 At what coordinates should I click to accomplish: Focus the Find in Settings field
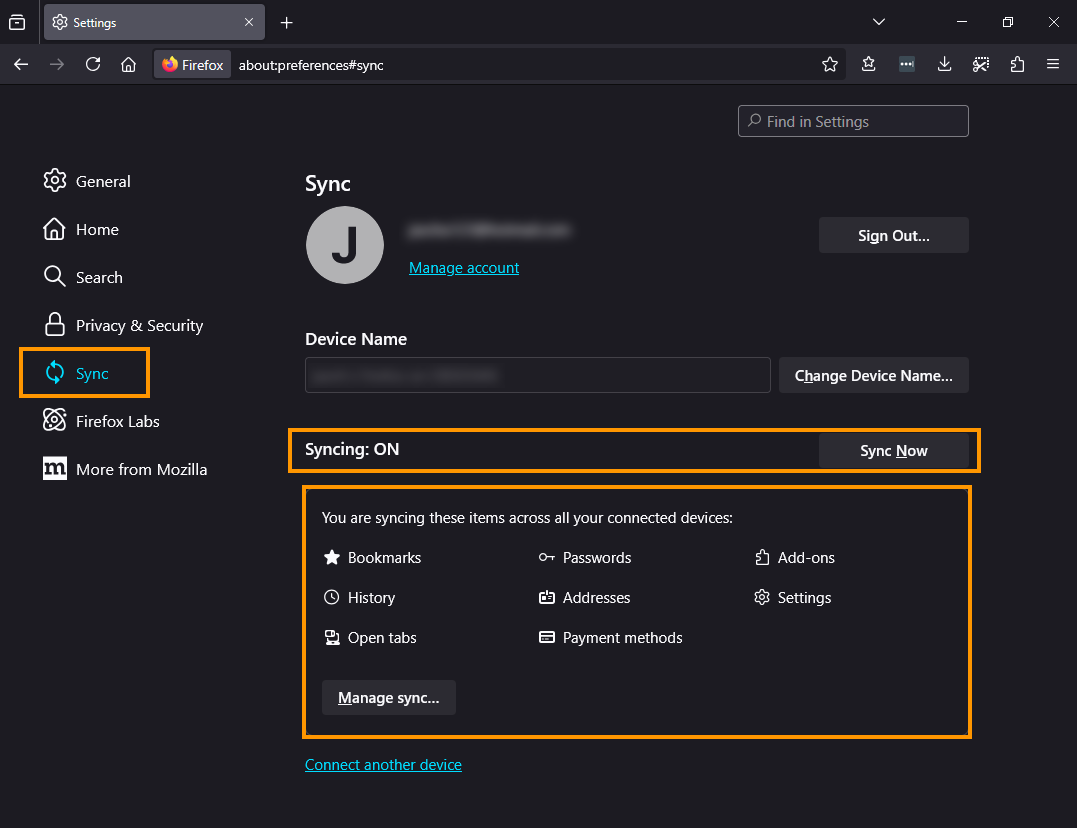(853, 121)
